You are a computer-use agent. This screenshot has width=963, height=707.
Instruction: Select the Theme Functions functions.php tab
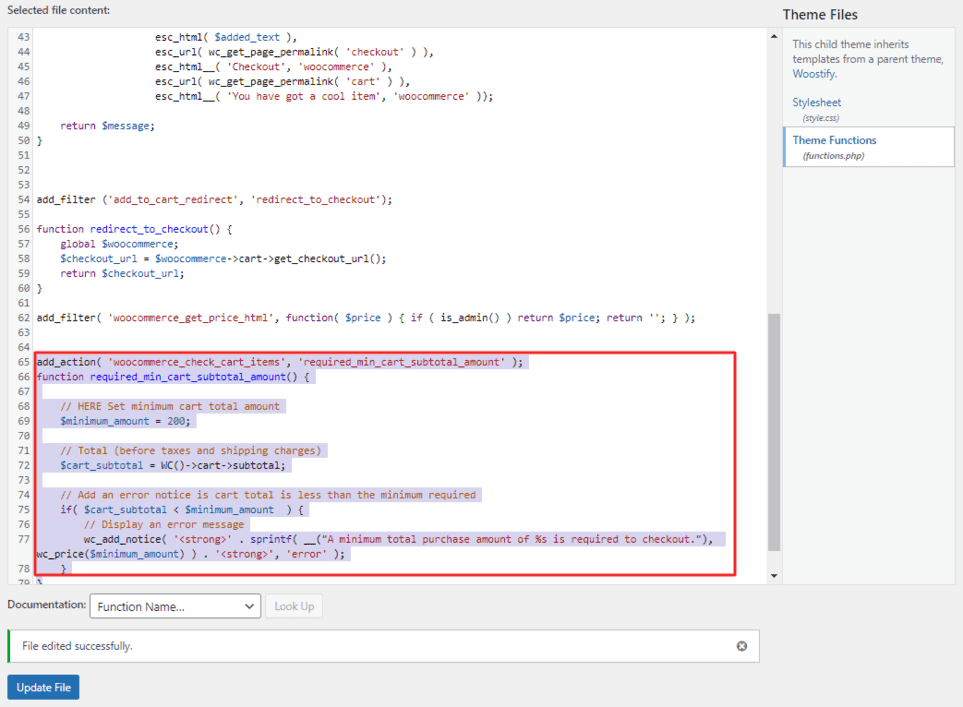[834, 140]
